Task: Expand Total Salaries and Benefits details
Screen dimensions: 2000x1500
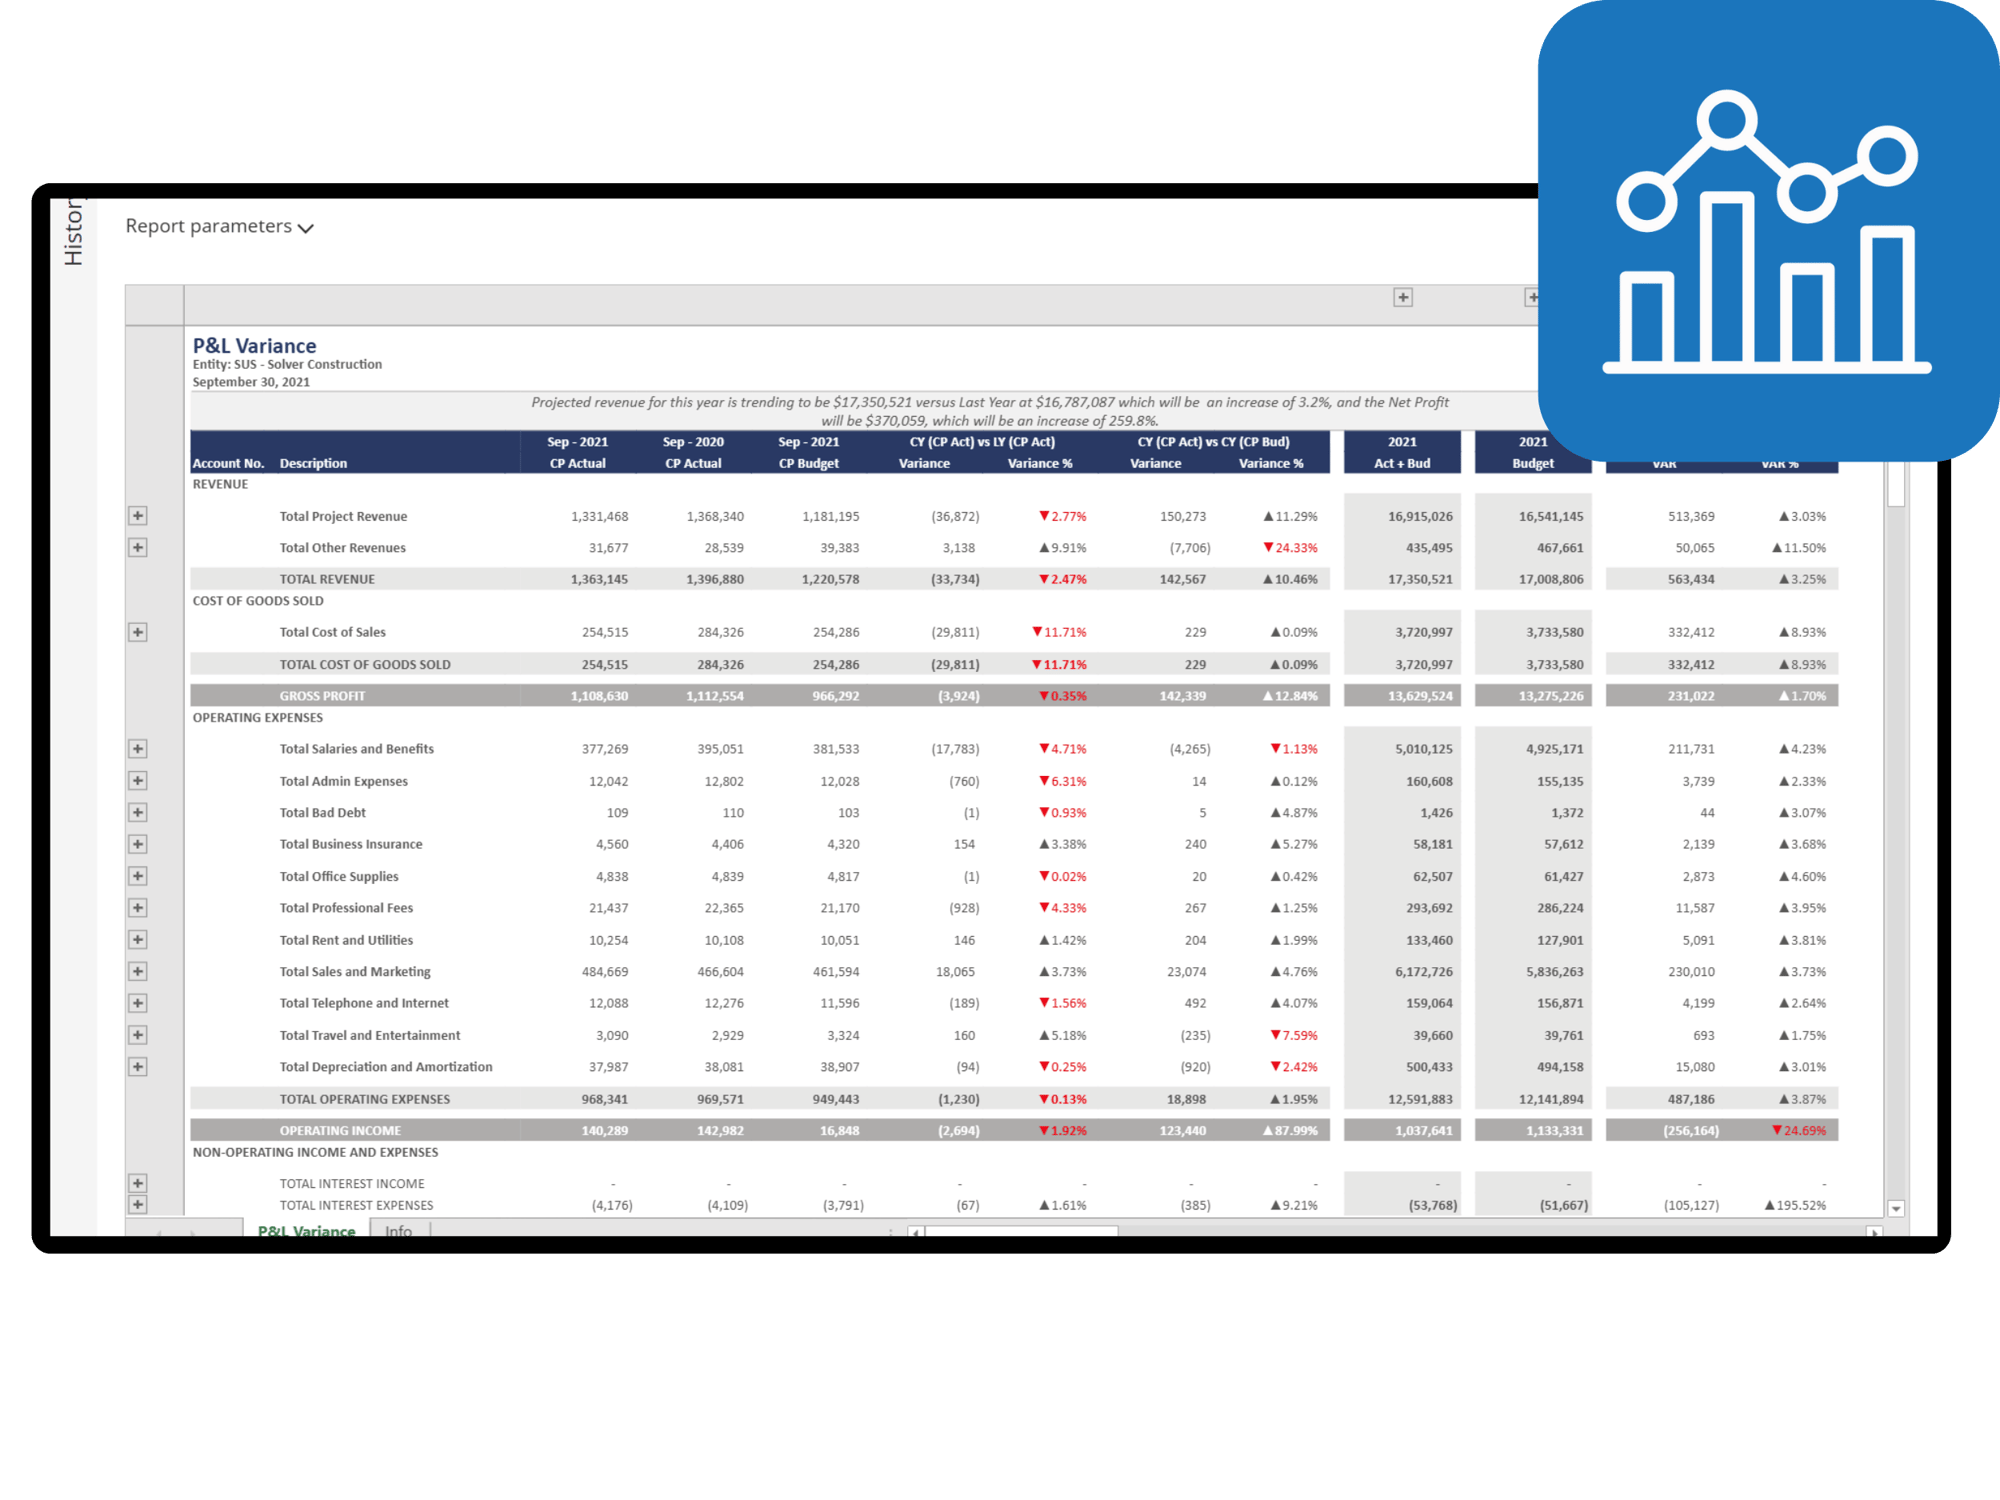Action: (x=138, y=749)
